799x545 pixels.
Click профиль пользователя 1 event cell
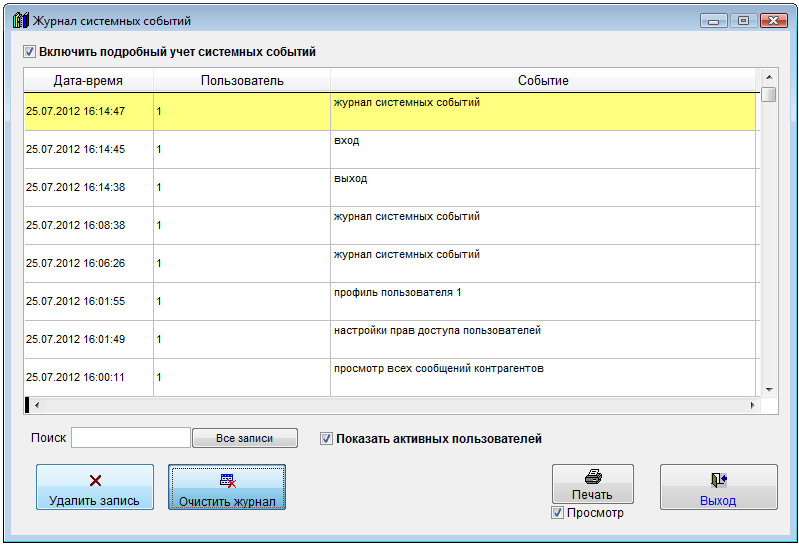543,302
